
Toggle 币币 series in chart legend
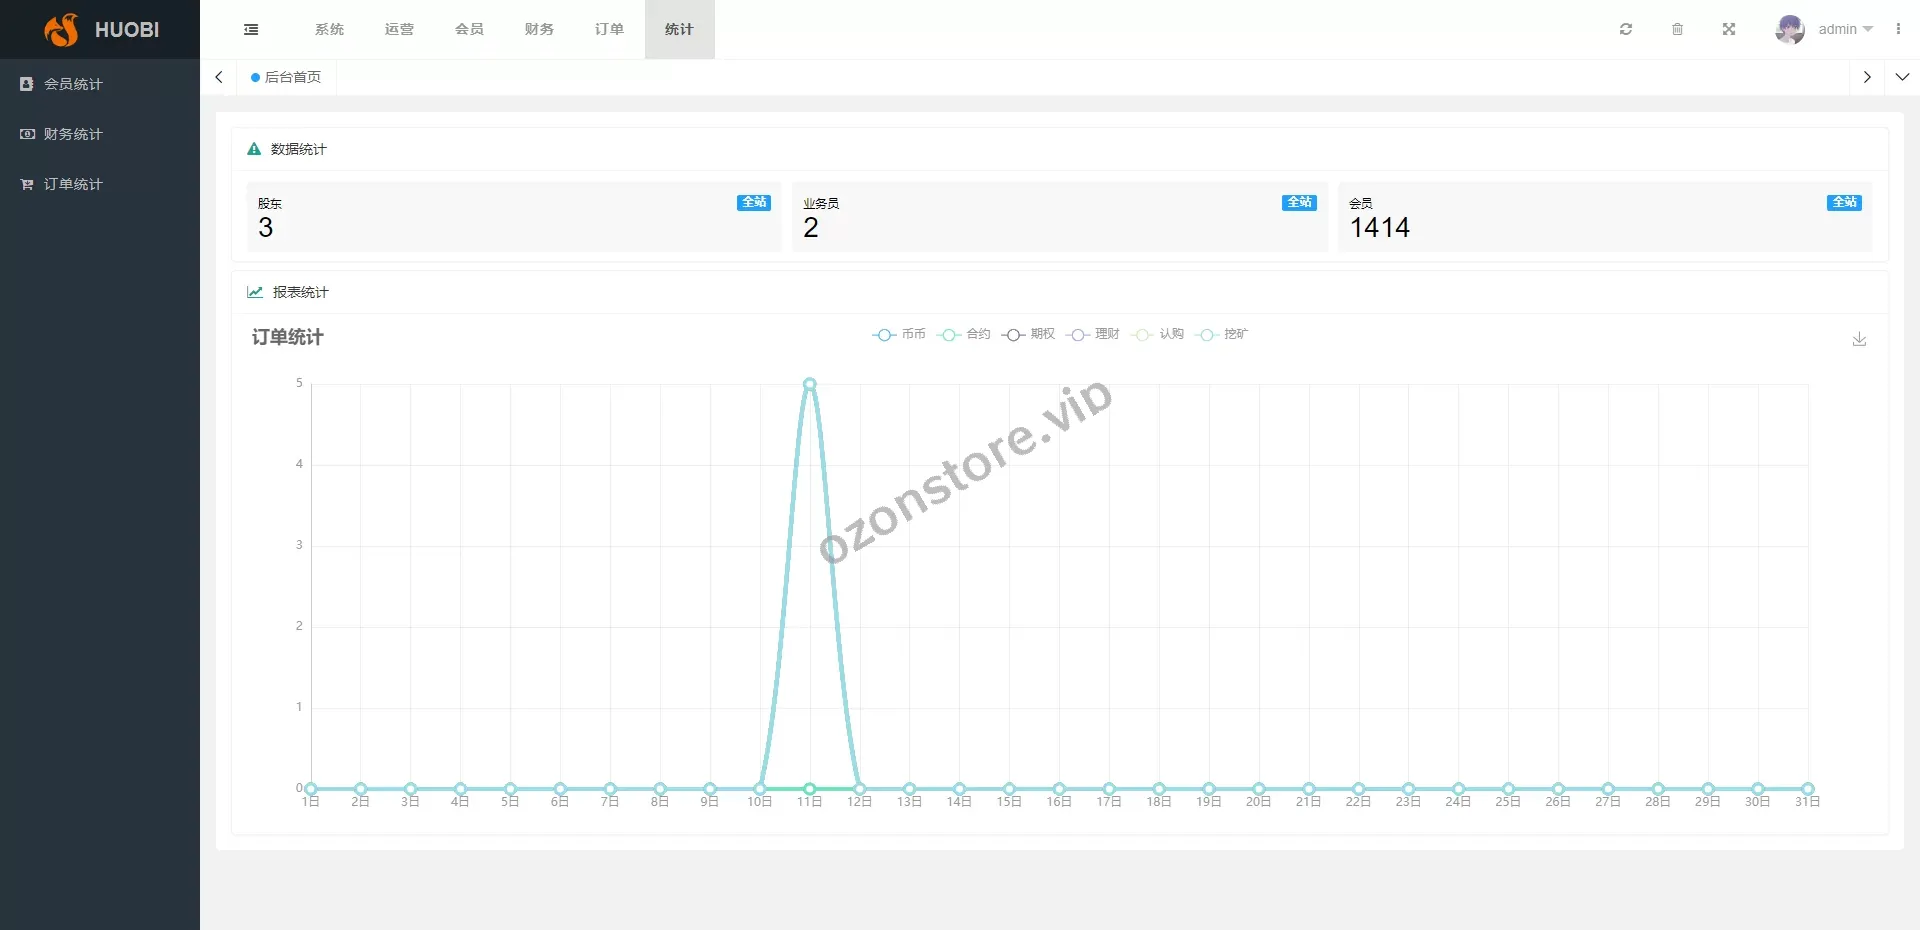click(899, 335)
